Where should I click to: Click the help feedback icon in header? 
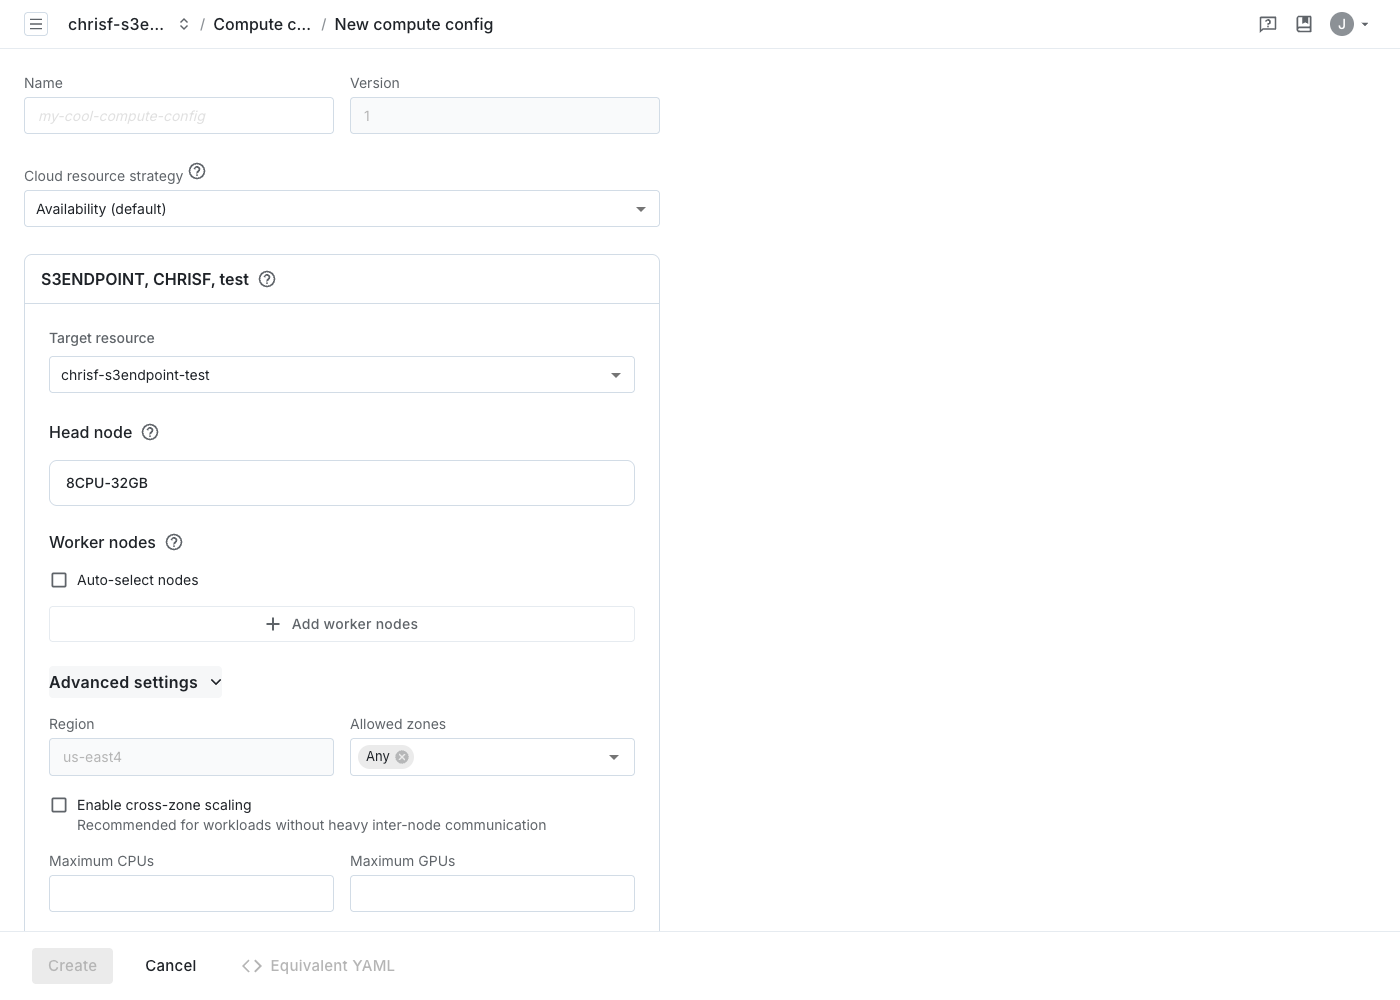(1268, 24)
